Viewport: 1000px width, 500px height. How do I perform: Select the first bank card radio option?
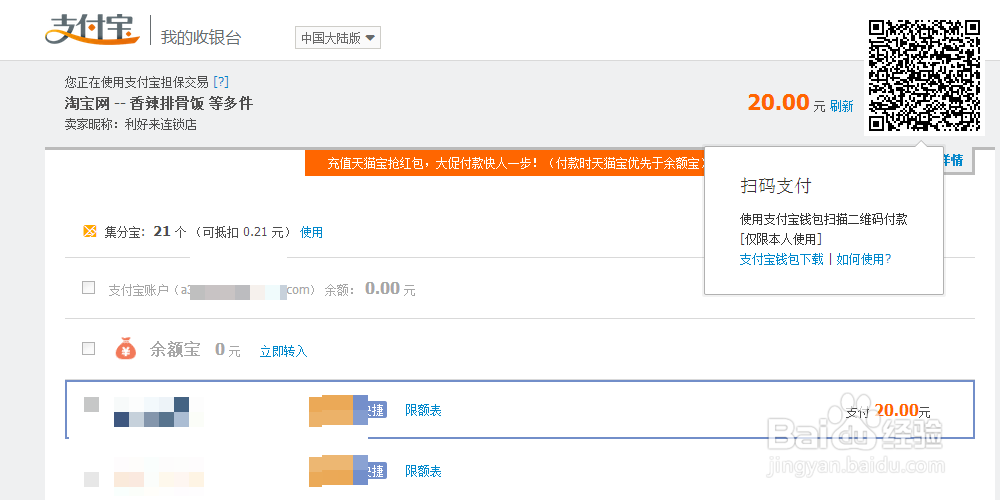tap(91, 404)
